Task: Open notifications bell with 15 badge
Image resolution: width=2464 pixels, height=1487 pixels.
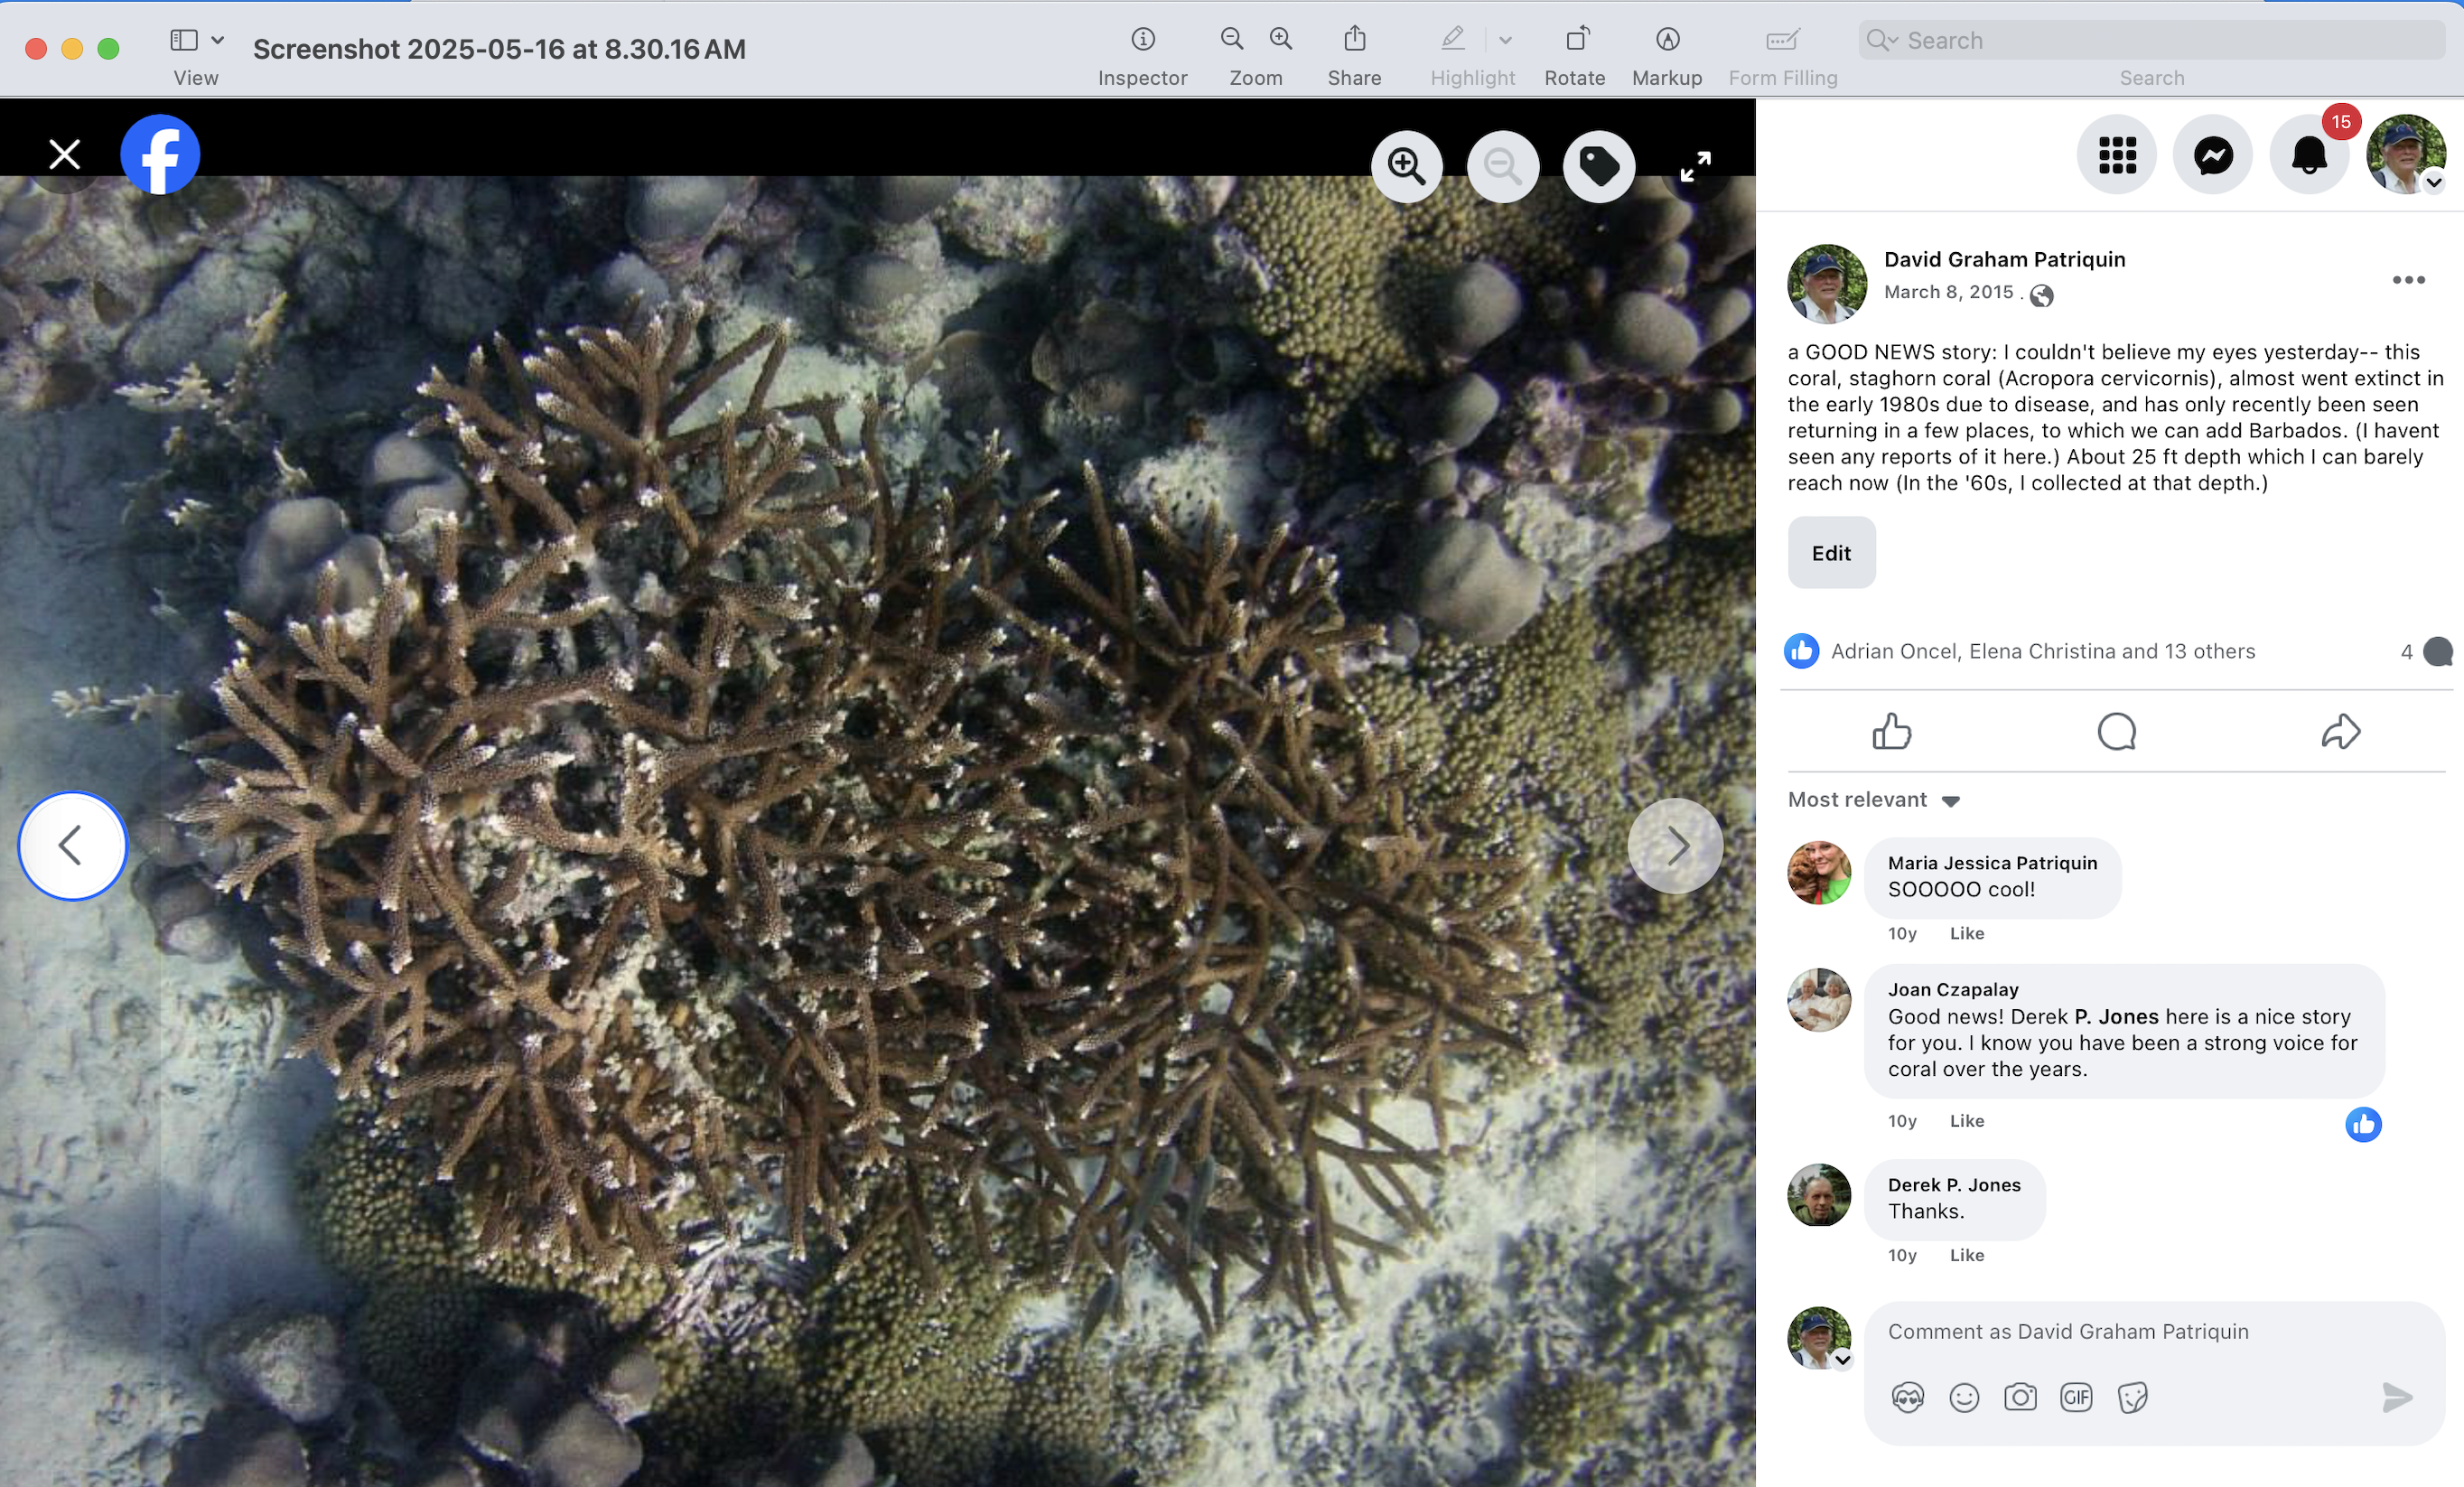Action: pyautogui.click(x=2309, y=155)
